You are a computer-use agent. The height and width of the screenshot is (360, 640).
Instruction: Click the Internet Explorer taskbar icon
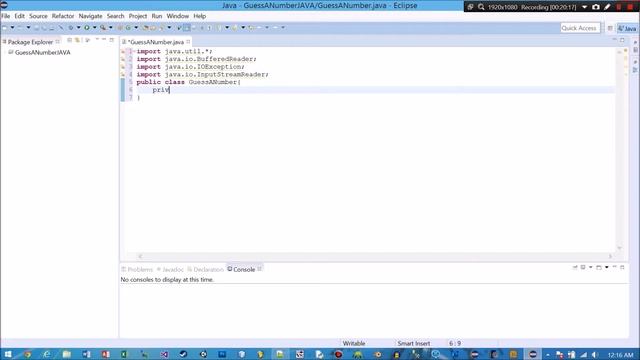tap(47, 354)
